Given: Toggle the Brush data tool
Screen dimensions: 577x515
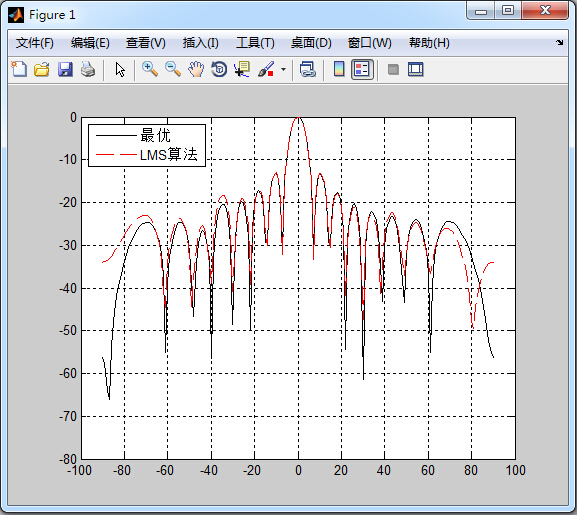Looking at the screenshot, I should tap(266, 69).
